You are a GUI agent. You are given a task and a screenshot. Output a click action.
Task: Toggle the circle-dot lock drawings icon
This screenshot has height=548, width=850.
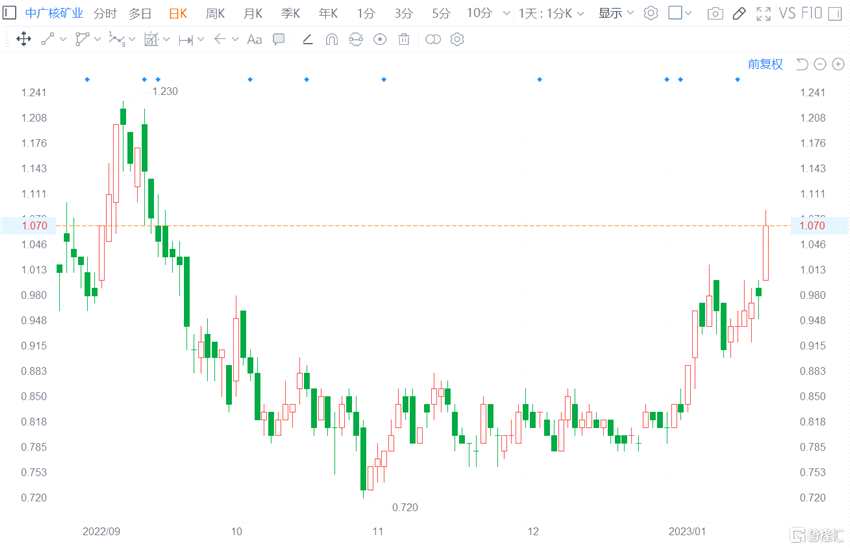[x=380, y=39]
